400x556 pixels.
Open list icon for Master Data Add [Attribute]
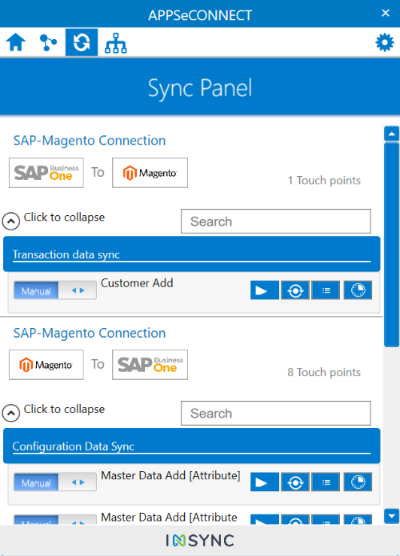(x=326, y=482)
